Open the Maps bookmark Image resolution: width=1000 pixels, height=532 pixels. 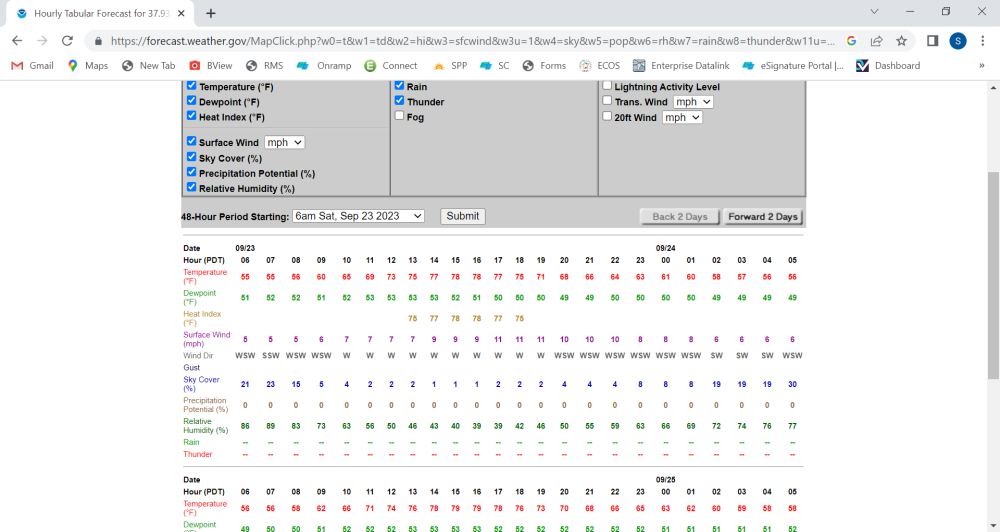coord(88,66)
